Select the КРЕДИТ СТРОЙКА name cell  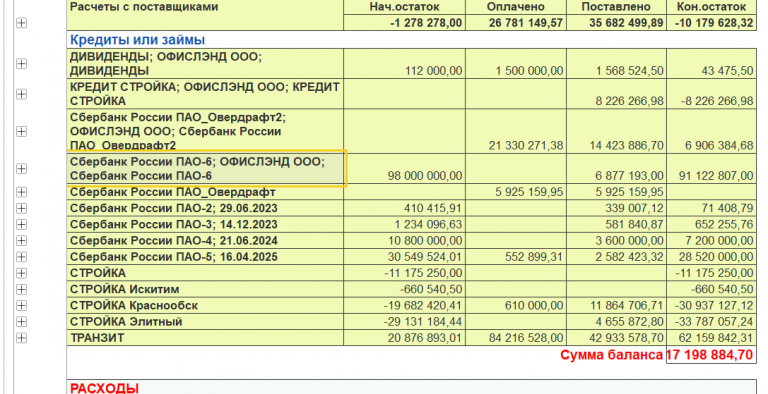pos(205,94)
